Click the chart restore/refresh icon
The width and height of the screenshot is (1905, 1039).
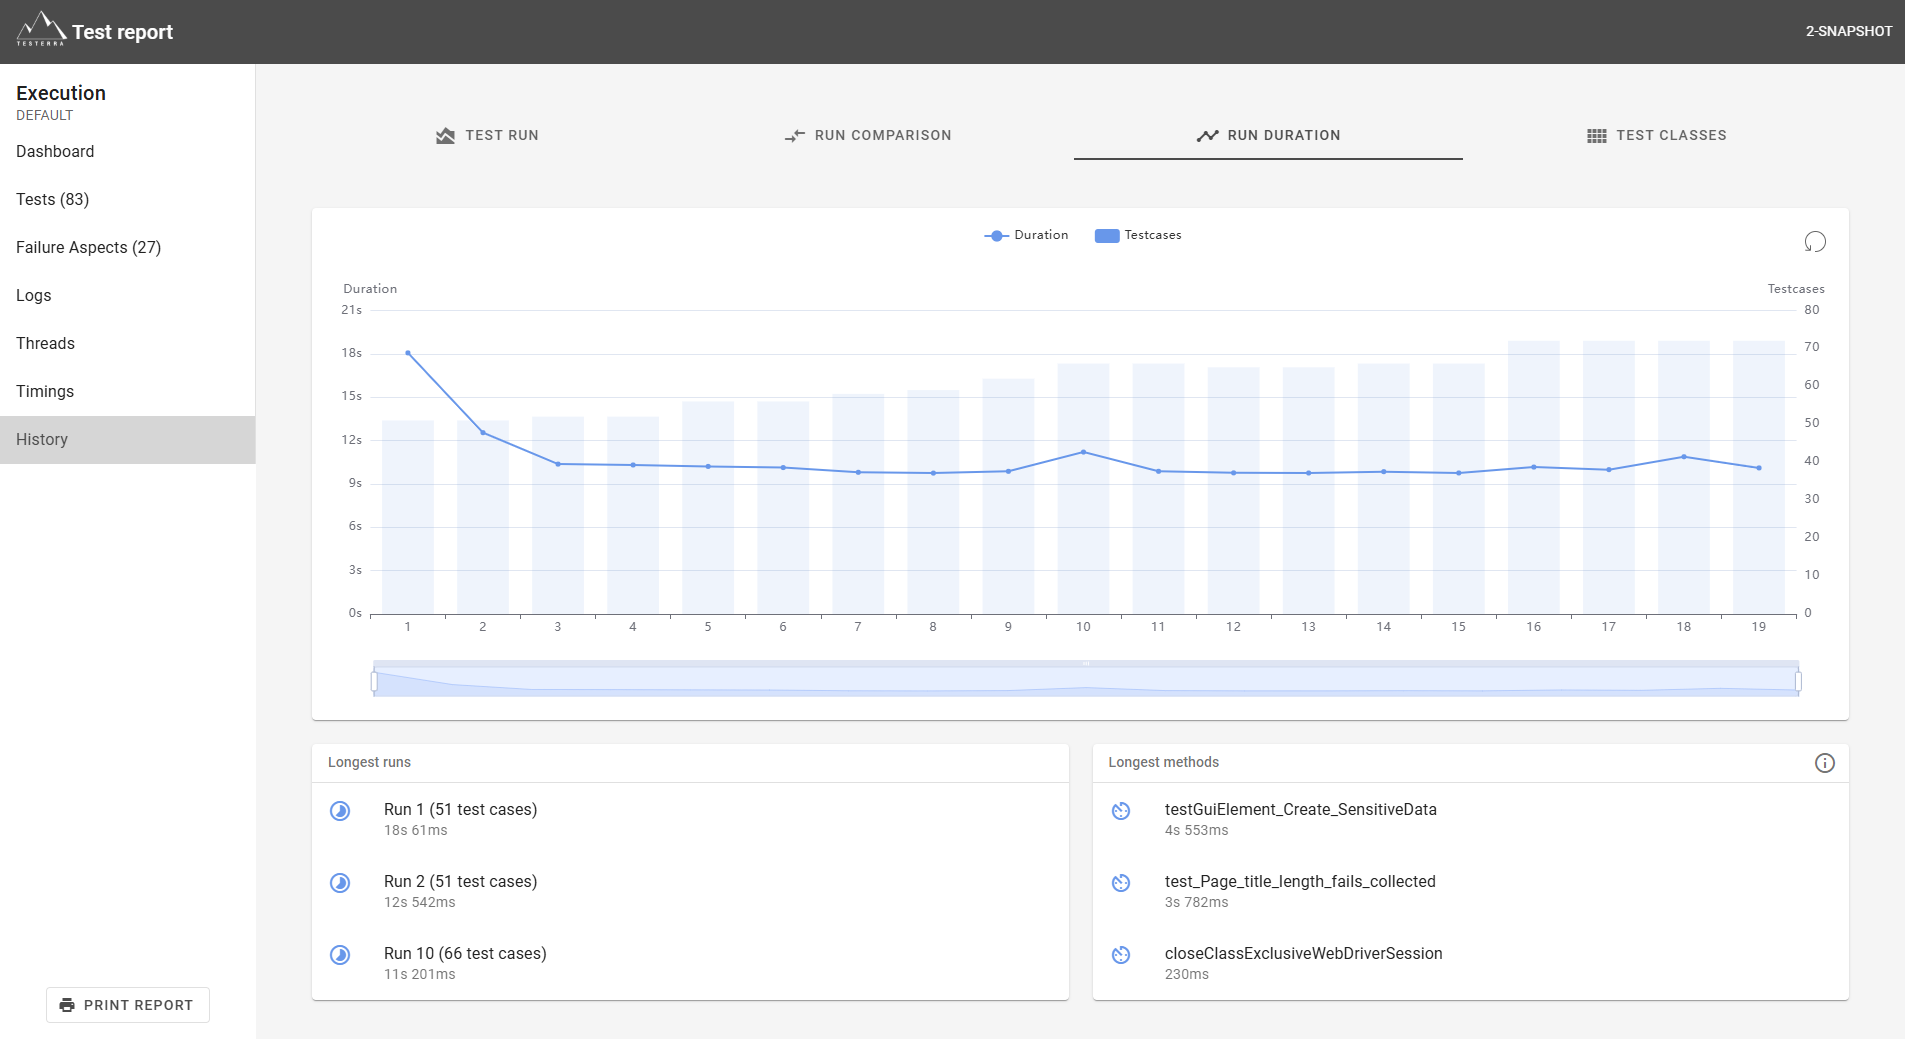pyautogui.click(x=1815, y=242)
